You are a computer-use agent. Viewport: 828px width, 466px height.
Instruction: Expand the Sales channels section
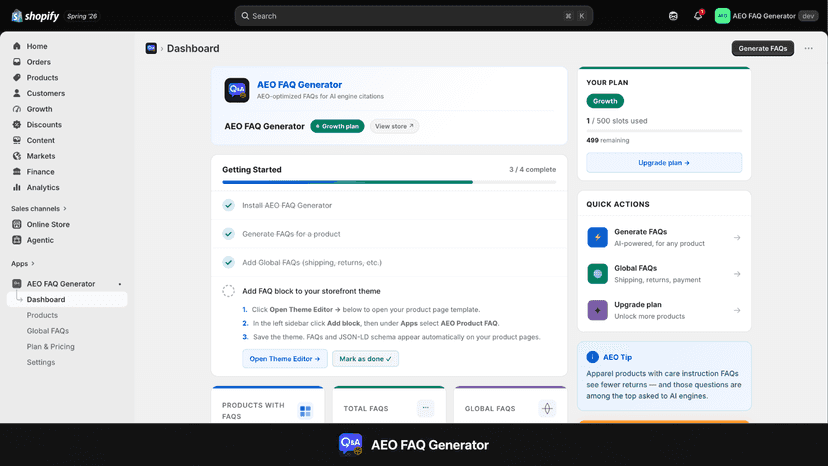pos(39,209)
